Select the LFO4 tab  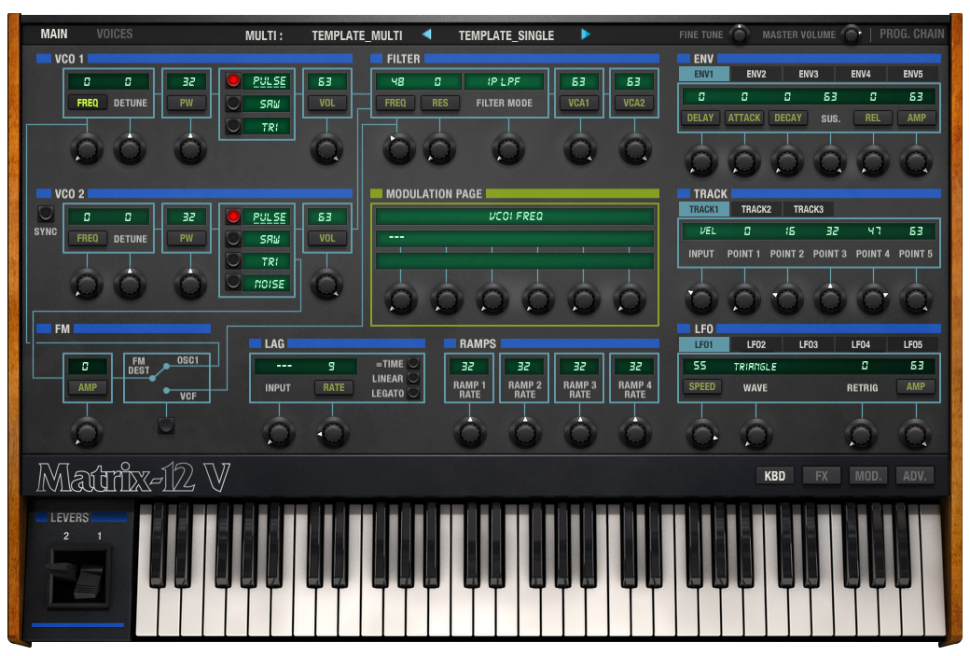pyautogui.click(x=861, y=344)
